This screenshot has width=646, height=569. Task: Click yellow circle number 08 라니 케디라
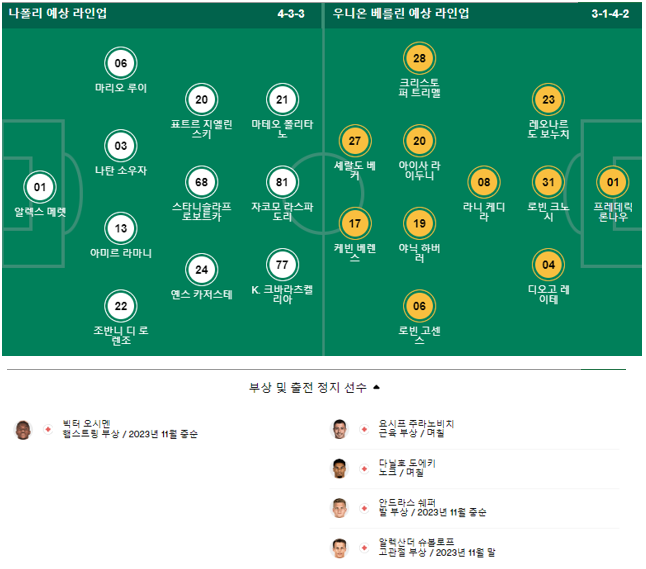[484, 182]
